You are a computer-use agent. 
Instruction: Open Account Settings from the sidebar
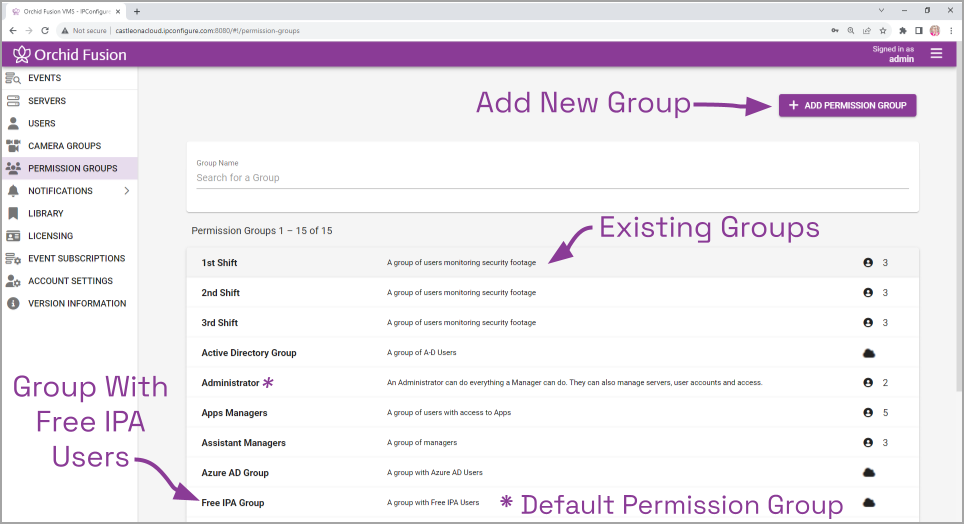70,281
